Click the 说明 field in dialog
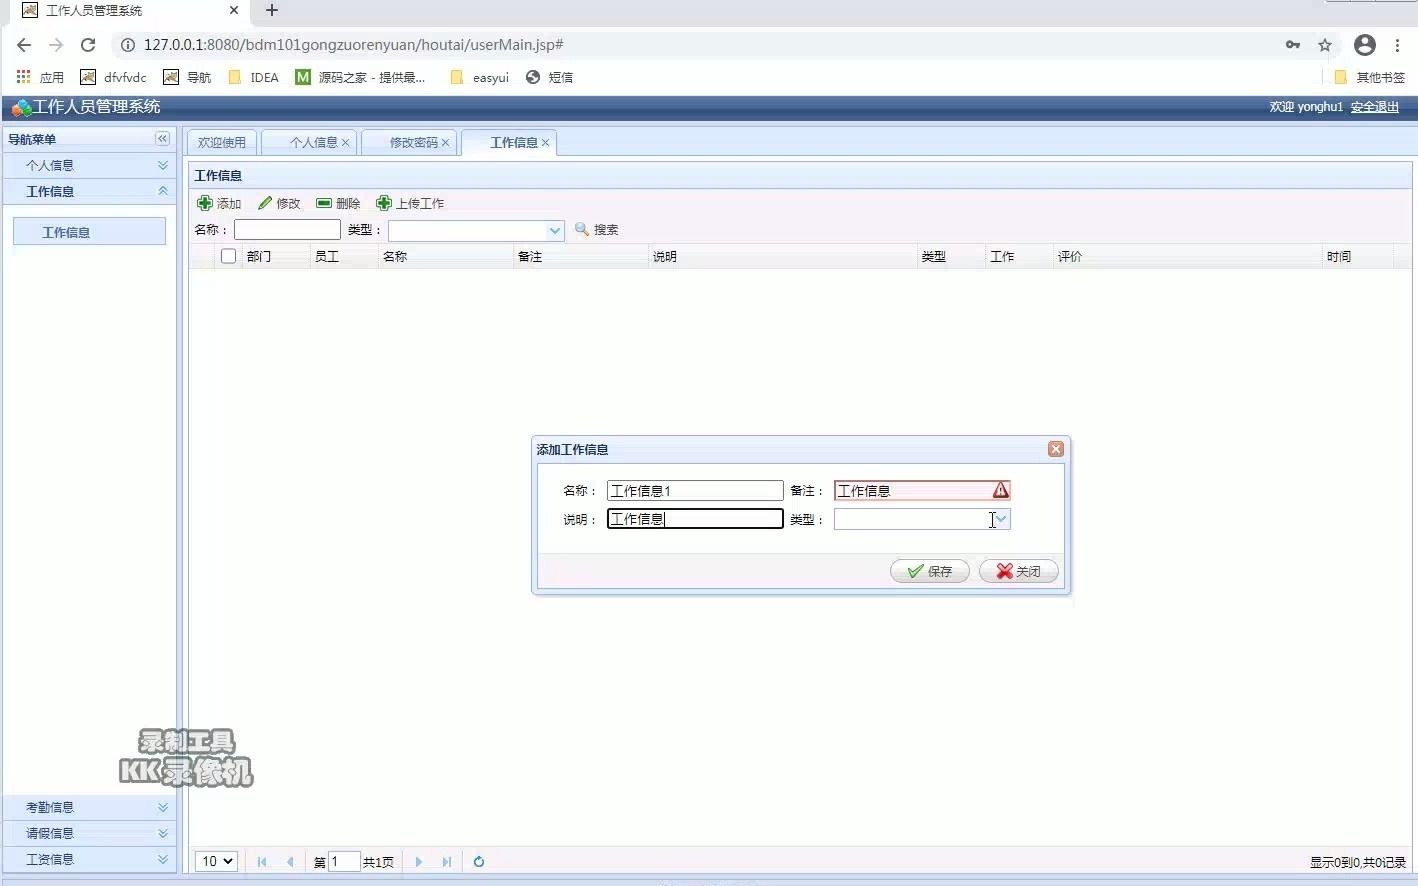Viewport: 1418px width, 886px height. pyautogui.click(x=695, y=519)
